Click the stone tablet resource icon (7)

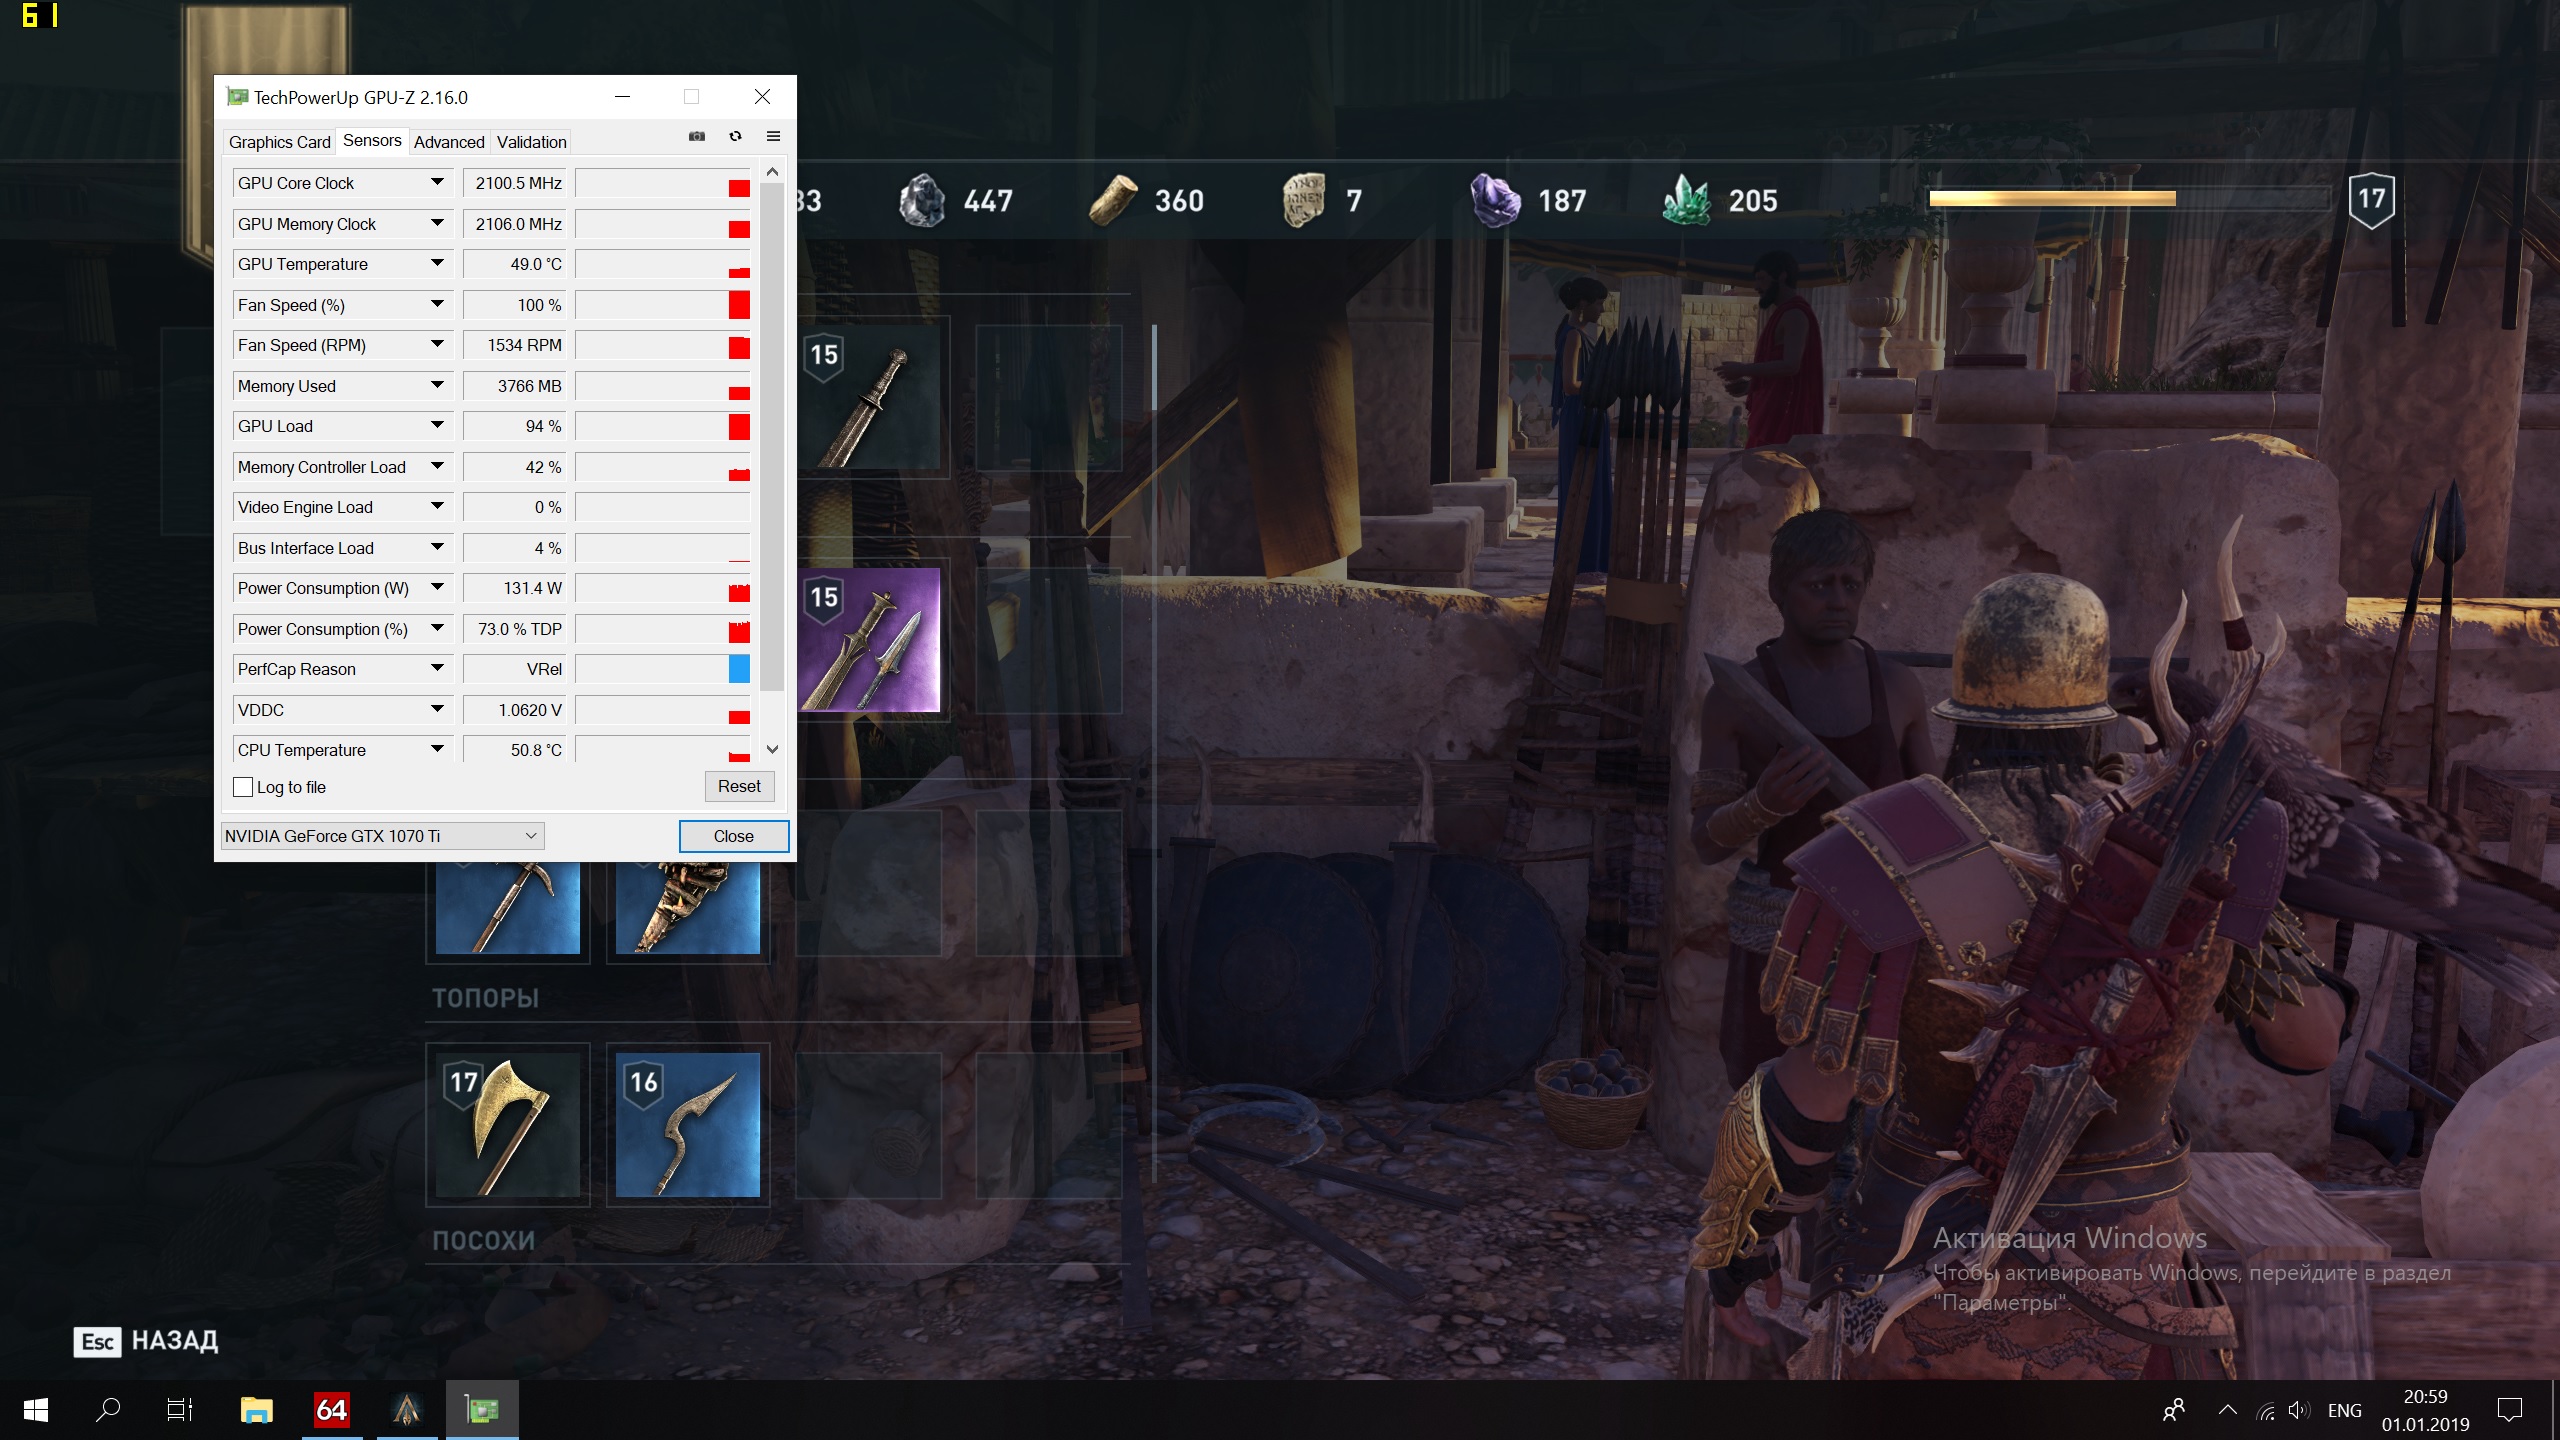tap(1303, 200)
